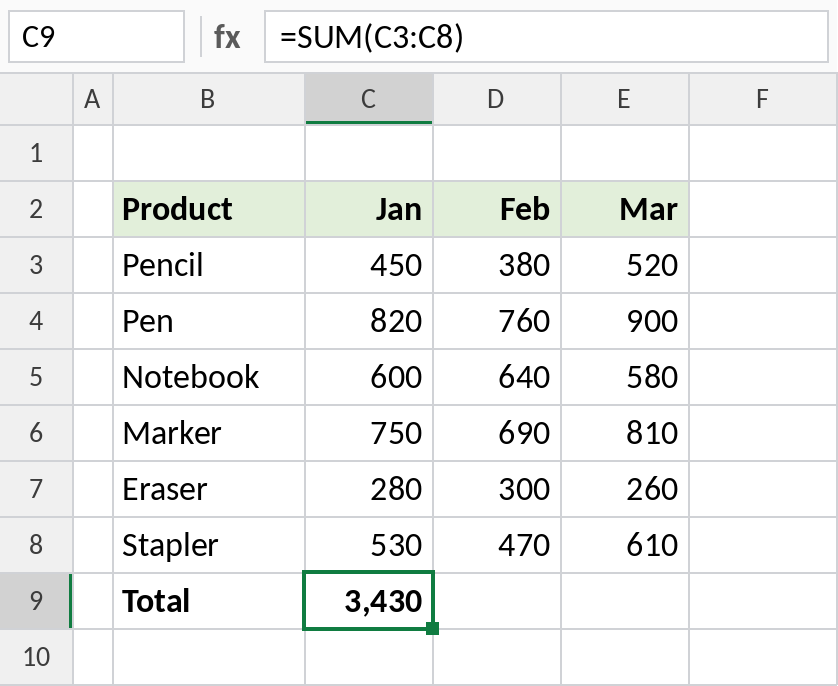Click the total cell showing 3,430

(369, 601)
